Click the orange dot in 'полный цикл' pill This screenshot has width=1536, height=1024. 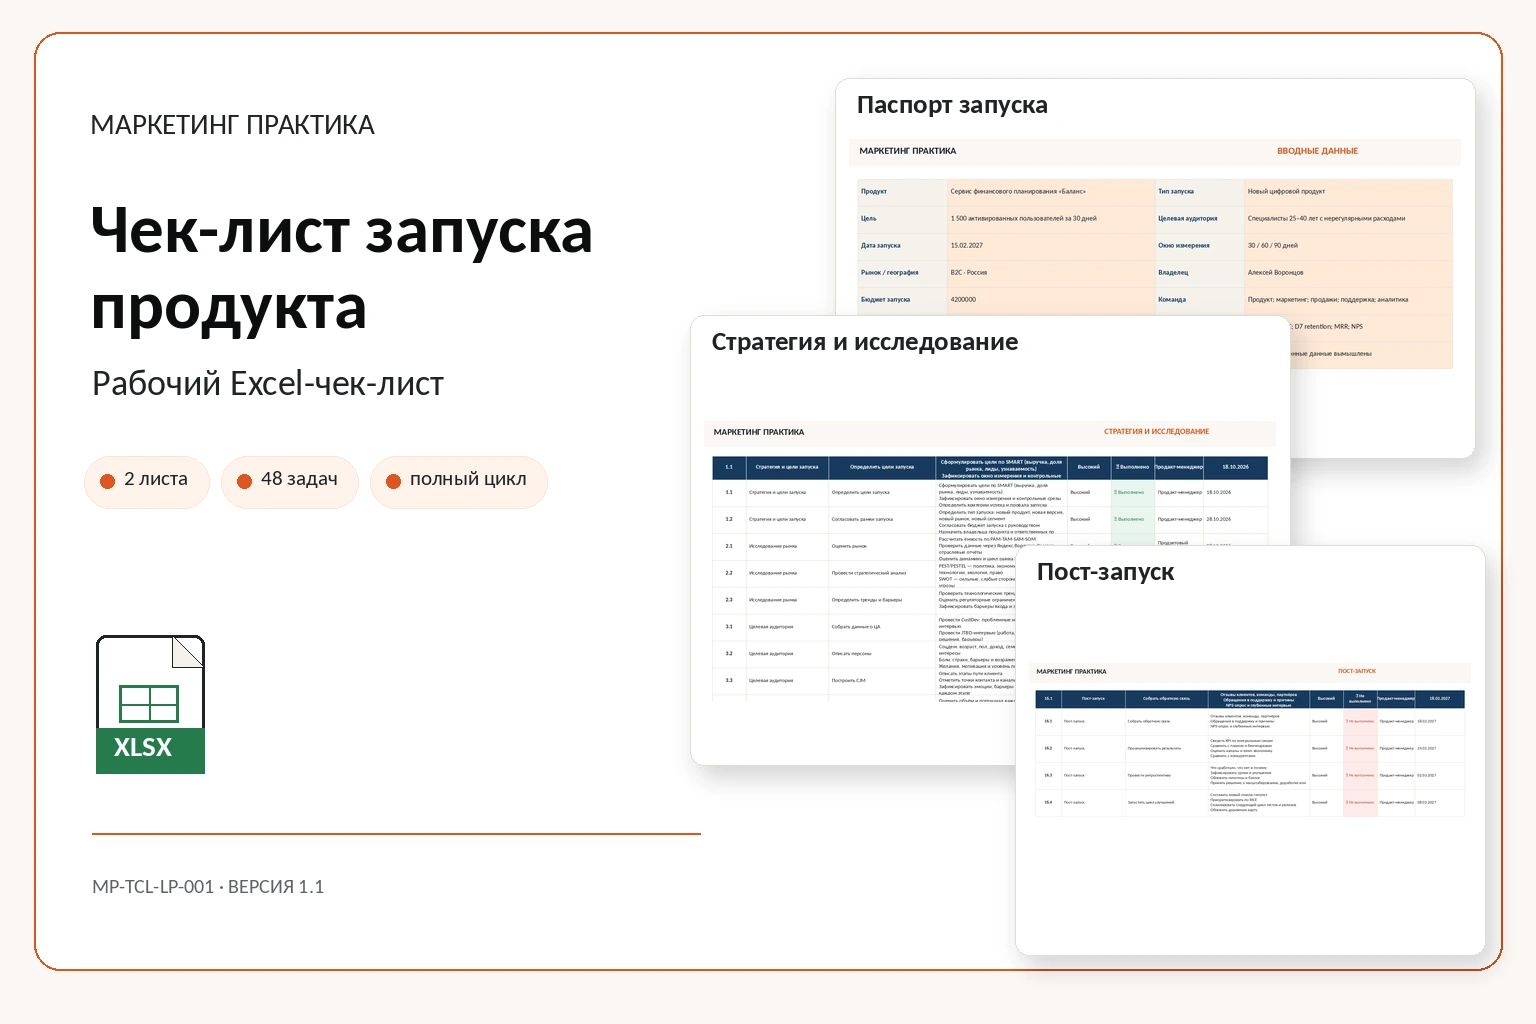393,481
